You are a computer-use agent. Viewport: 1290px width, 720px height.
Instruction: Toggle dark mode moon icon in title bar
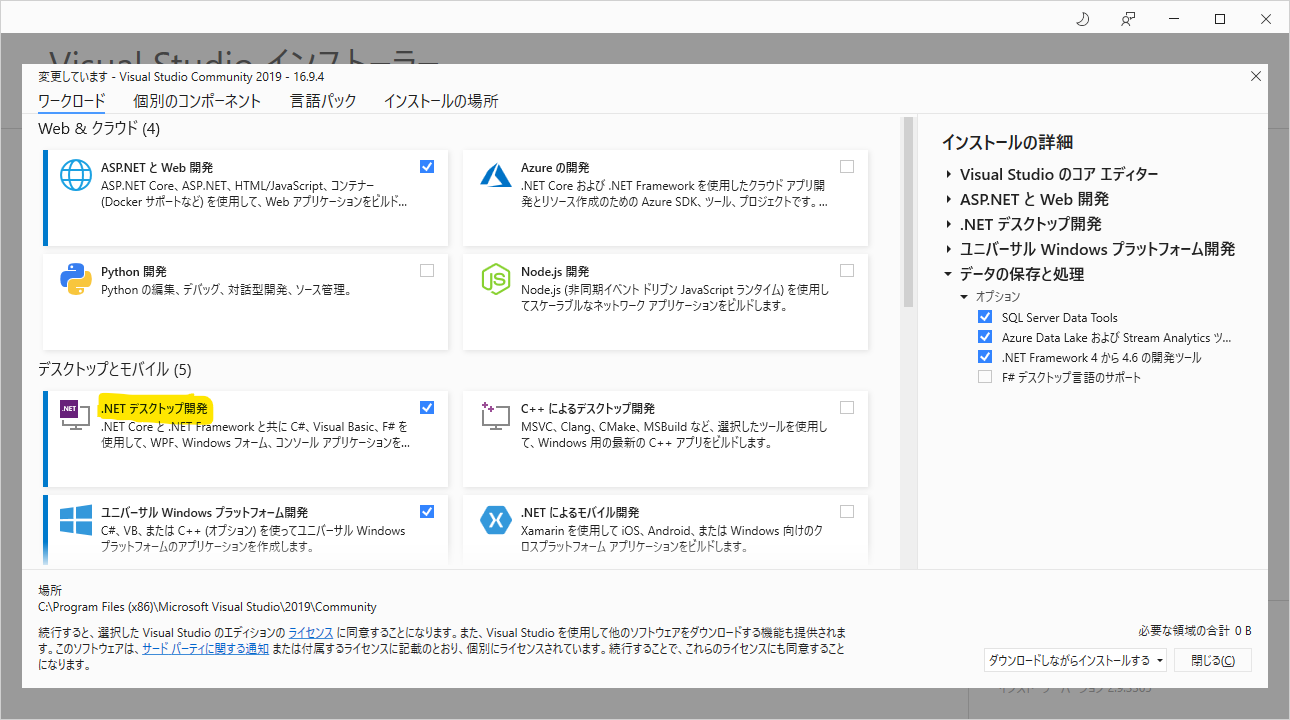click(x=1082, y=19)
